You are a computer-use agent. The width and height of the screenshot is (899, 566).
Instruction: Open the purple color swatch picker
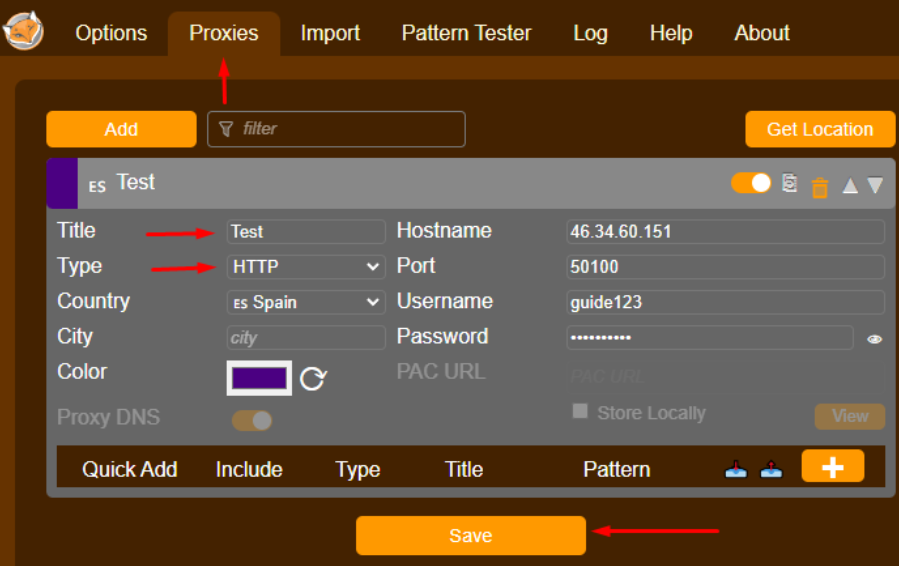pyautogui.click(x=259, y=378)
